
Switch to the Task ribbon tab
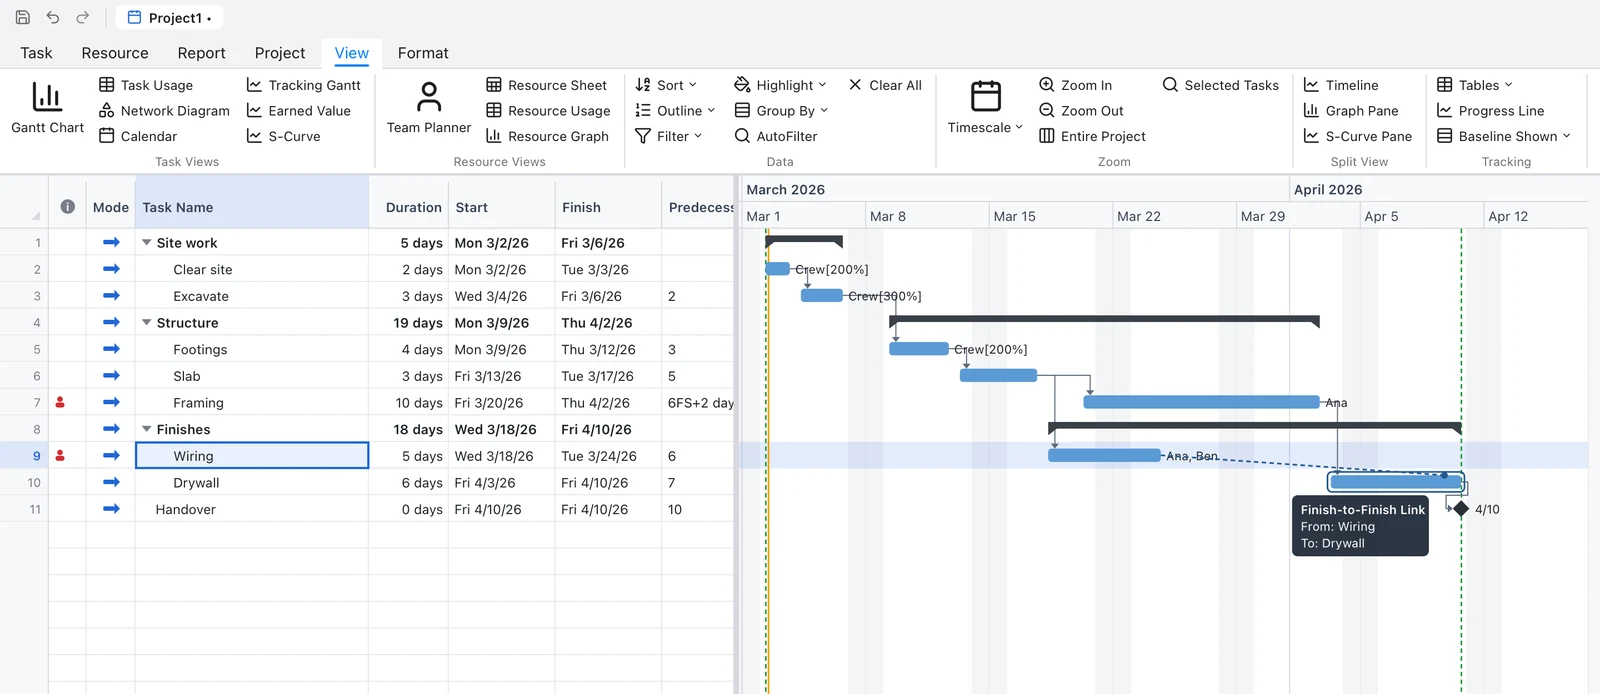click(36, 53)
